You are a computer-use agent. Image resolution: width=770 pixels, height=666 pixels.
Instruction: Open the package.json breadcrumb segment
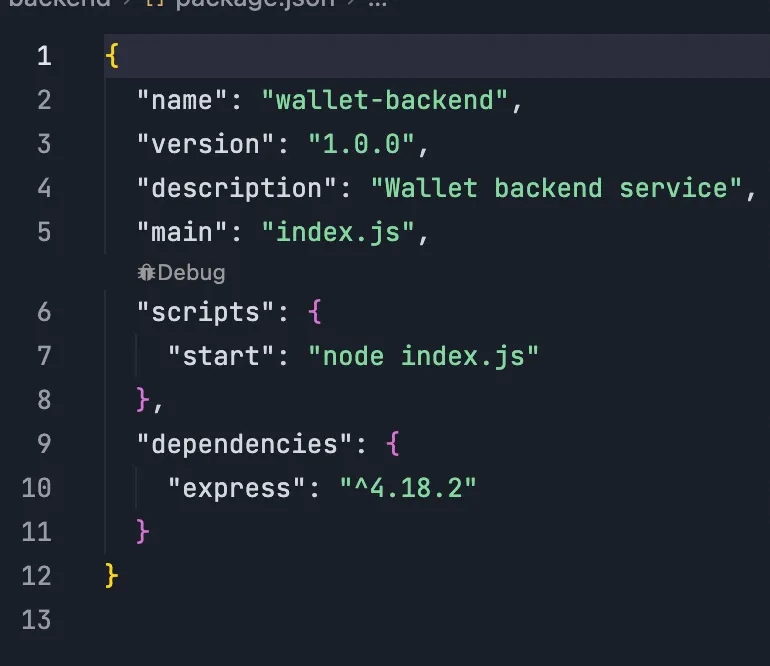tap(253, 3)
